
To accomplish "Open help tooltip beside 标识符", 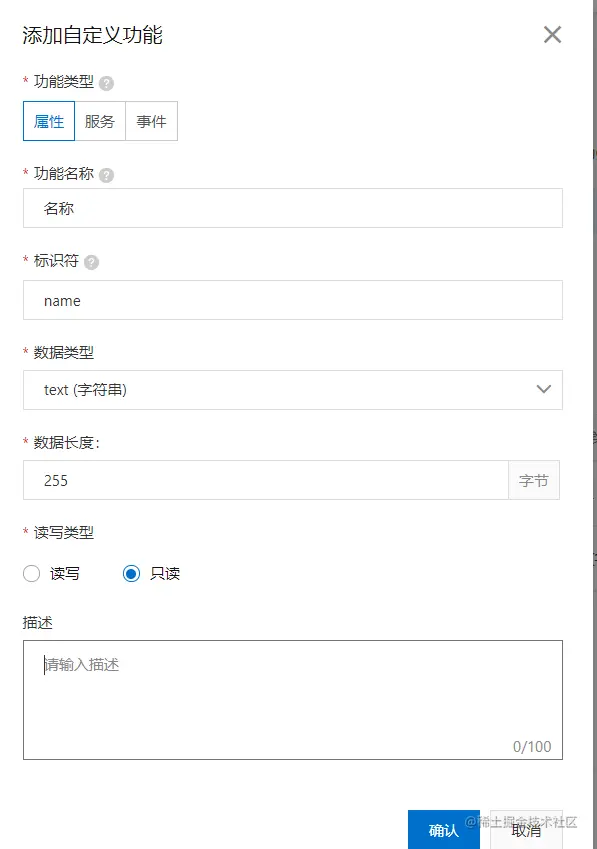I will coord(91,263).
